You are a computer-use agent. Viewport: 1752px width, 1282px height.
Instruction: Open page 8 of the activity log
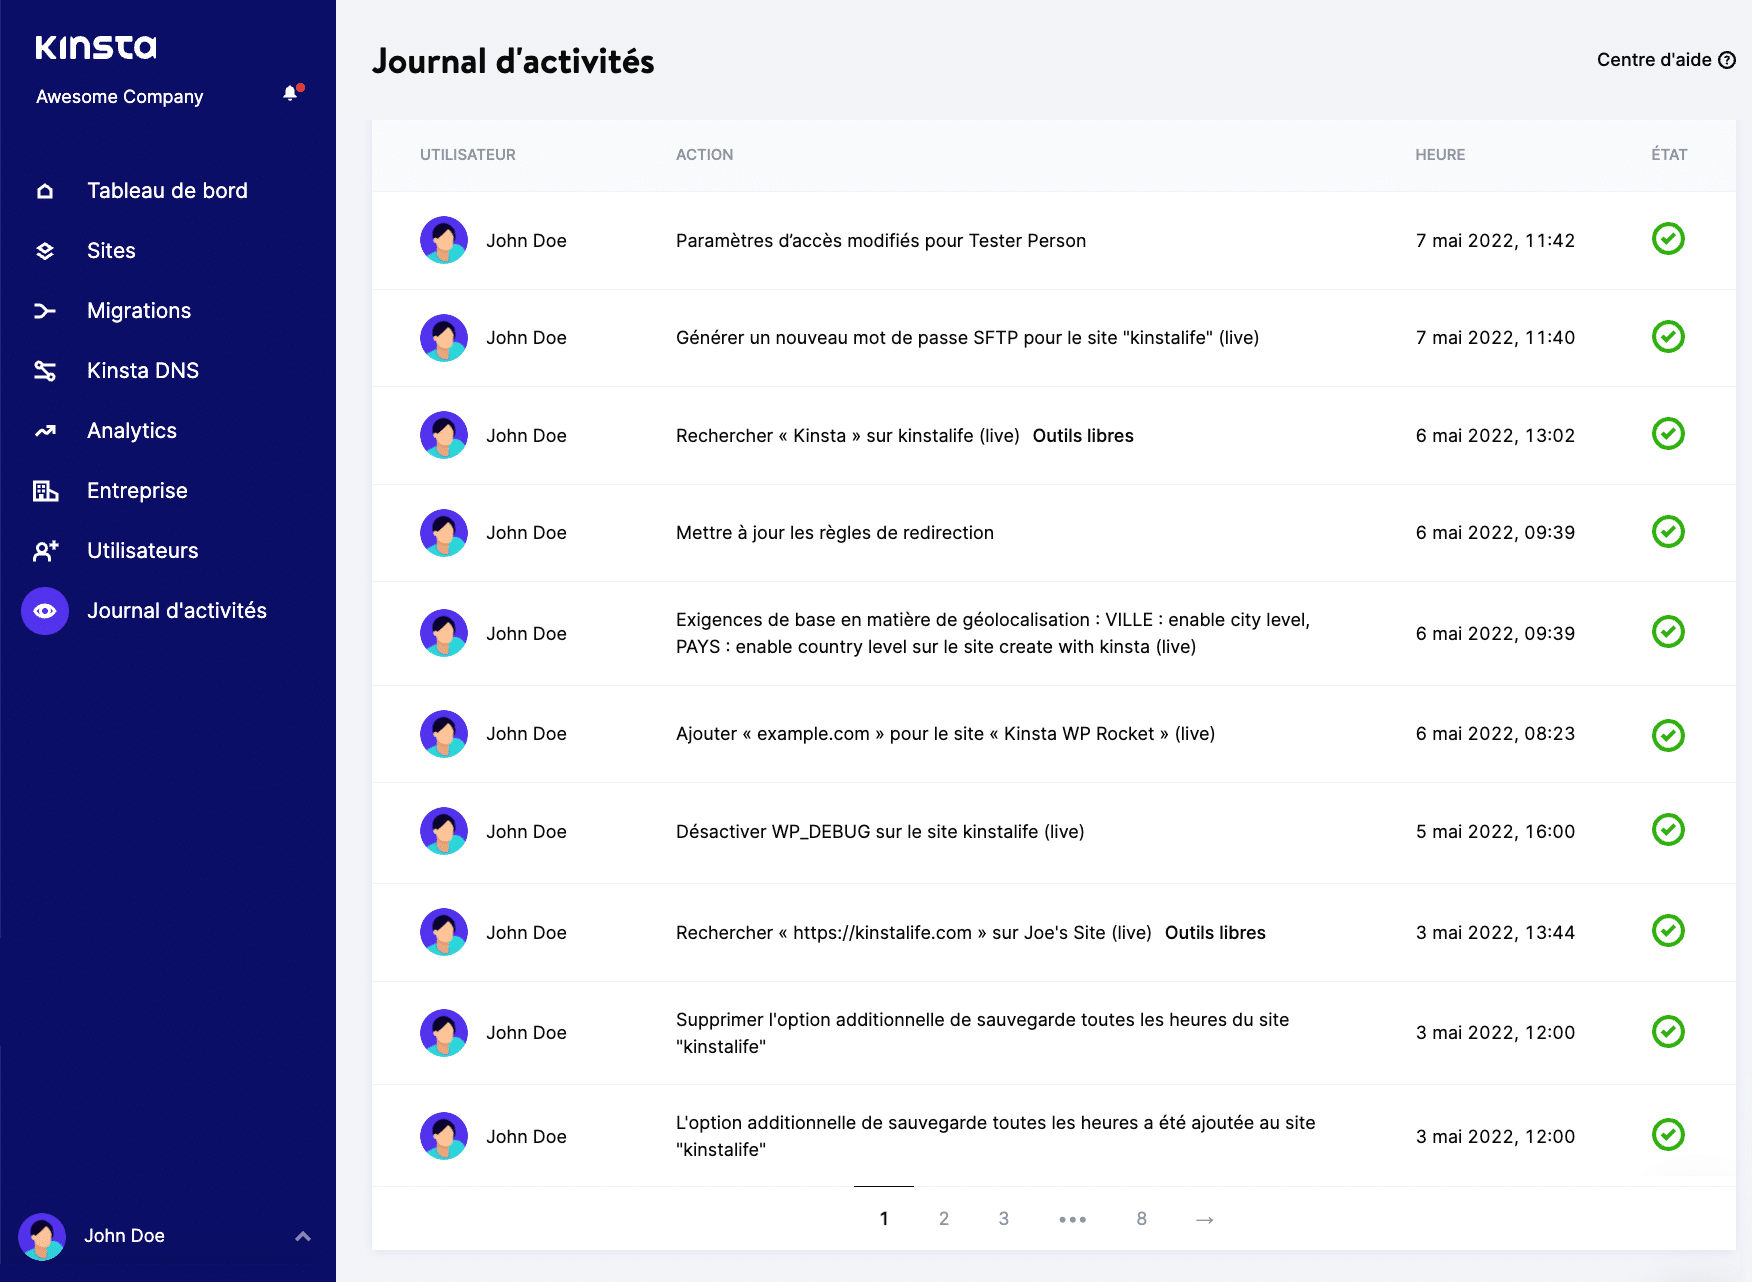[1141, 1219]
